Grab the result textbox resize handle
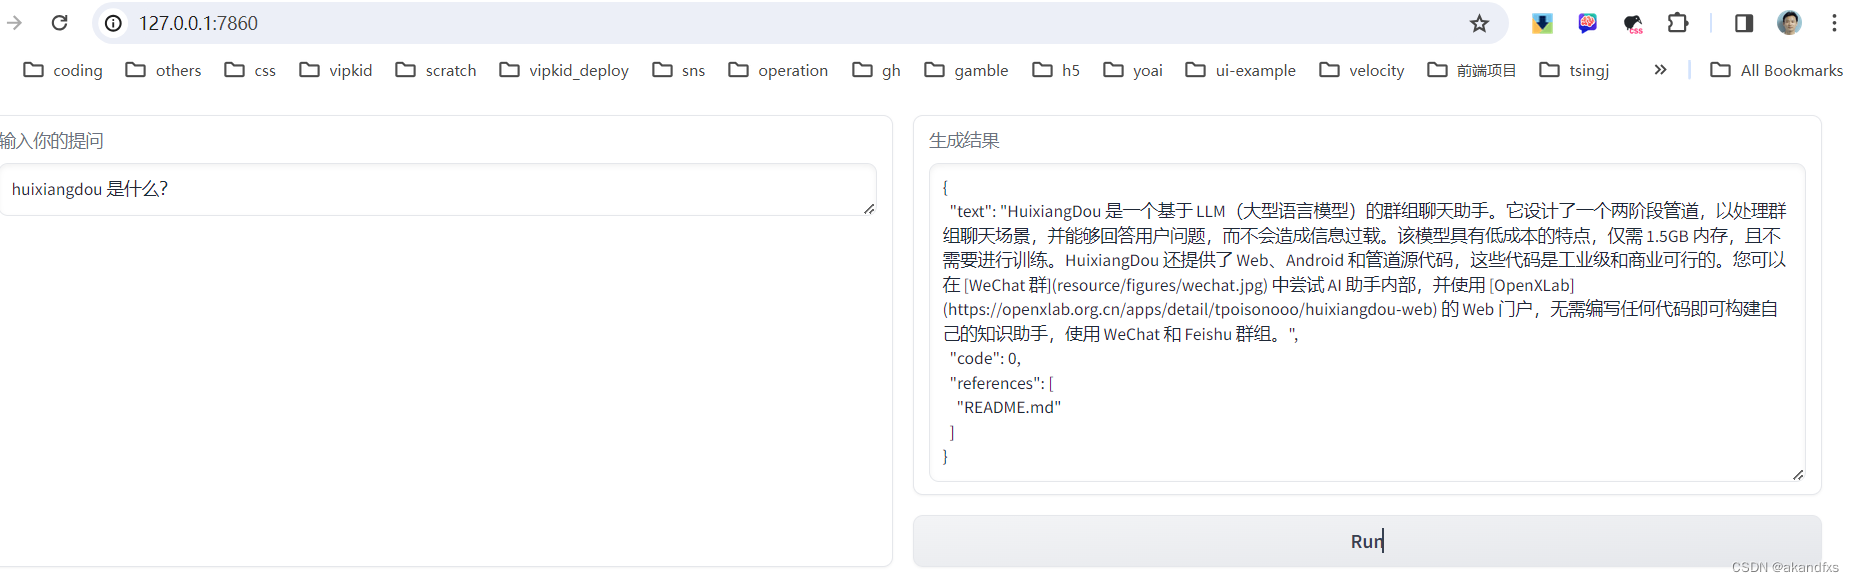This screenshot has width=1854, height=582. pyautogui.click(x=1798, y=474)
